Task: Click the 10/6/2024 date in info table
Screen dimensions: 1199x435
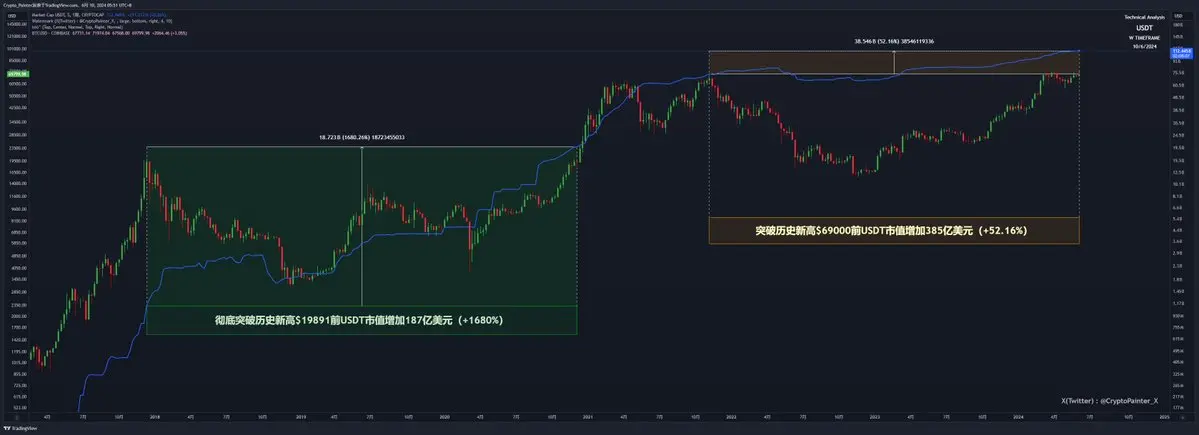Action: (x=1145, y=47)
